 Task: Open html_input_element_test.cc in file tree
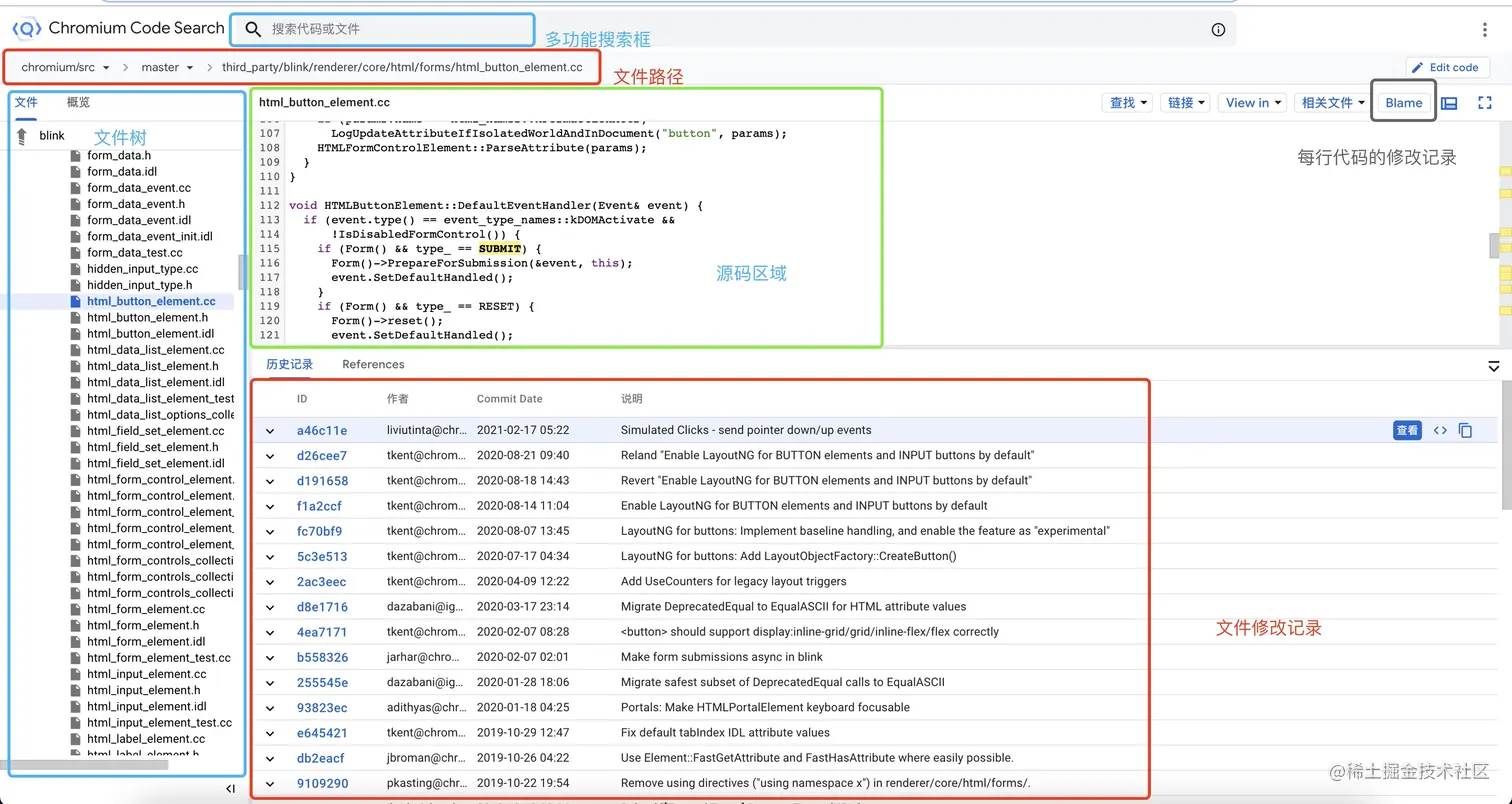159,723
